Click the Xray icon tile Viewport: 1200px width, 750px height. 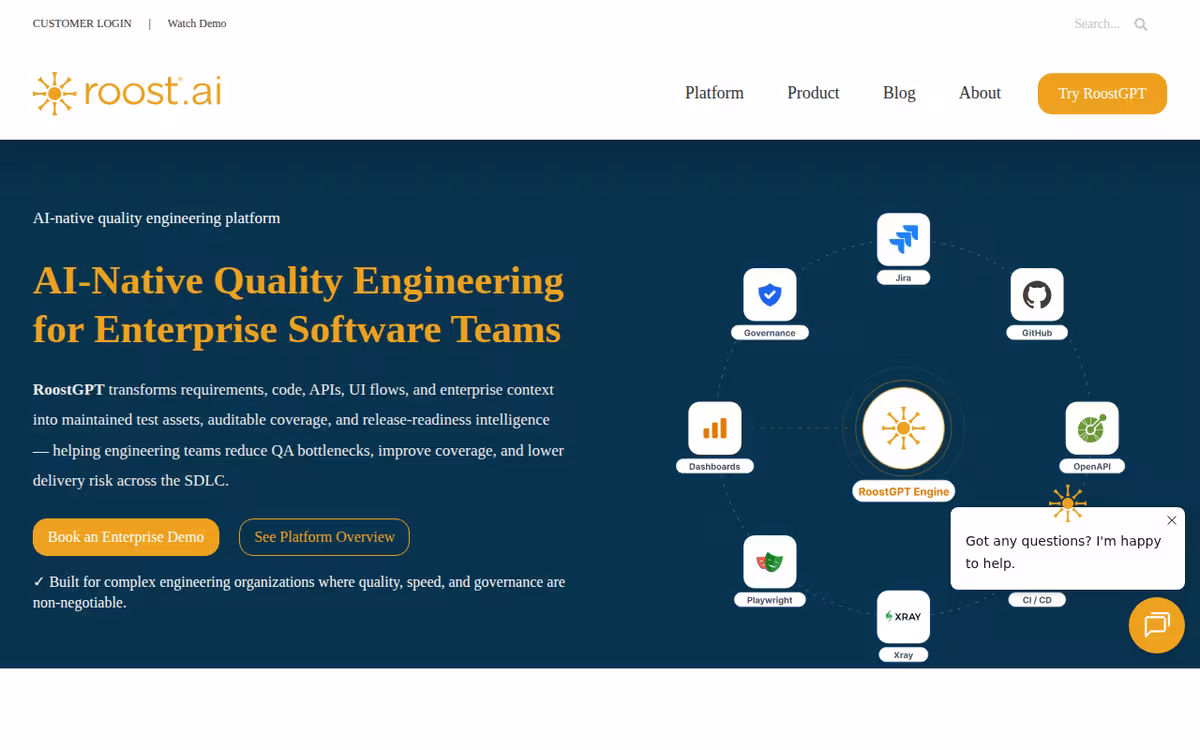click(903, 617)
